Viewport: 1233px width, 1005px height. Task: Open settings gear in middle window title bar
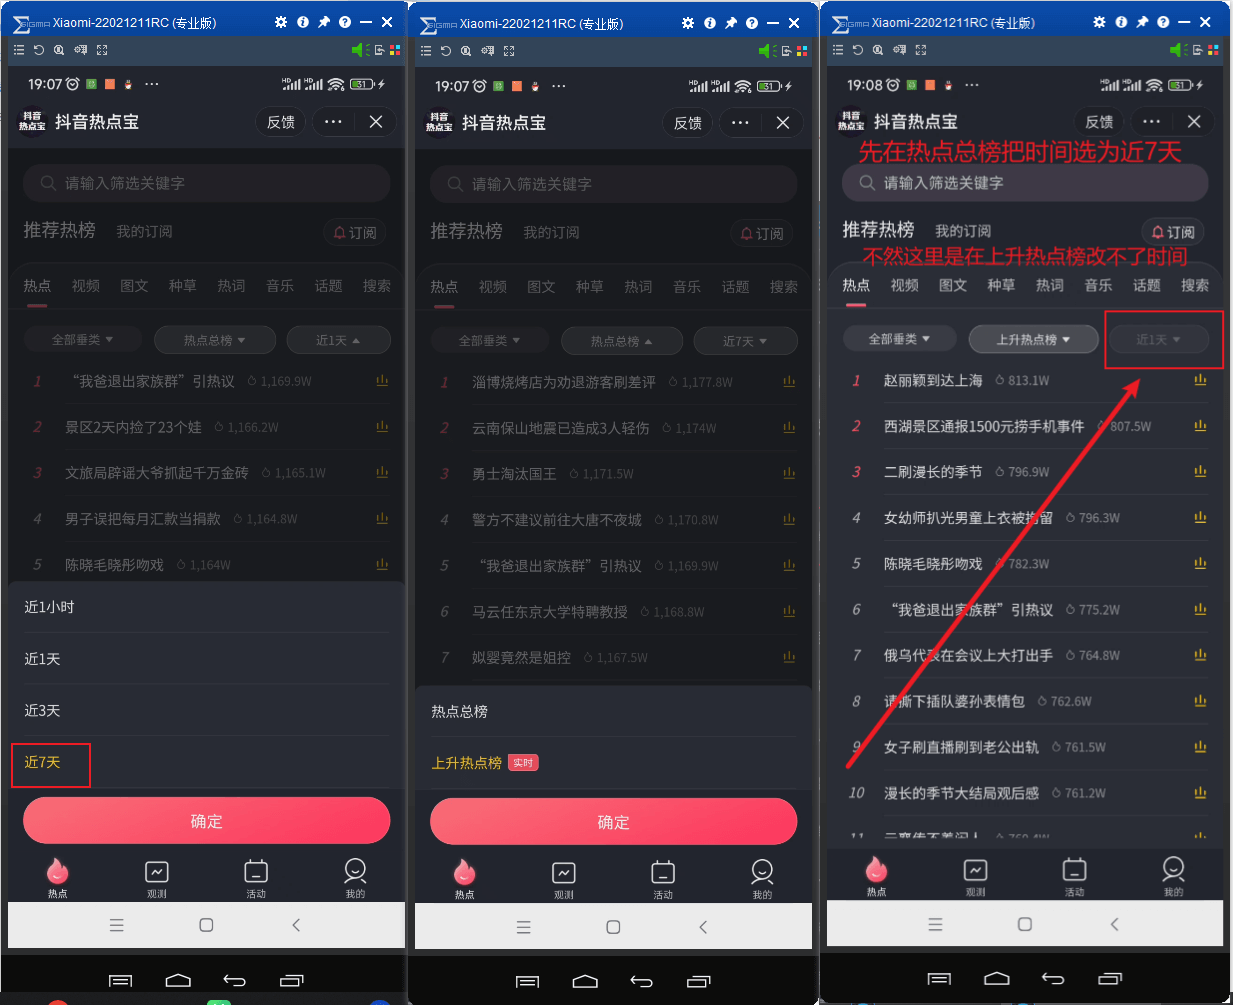(688, 23)
